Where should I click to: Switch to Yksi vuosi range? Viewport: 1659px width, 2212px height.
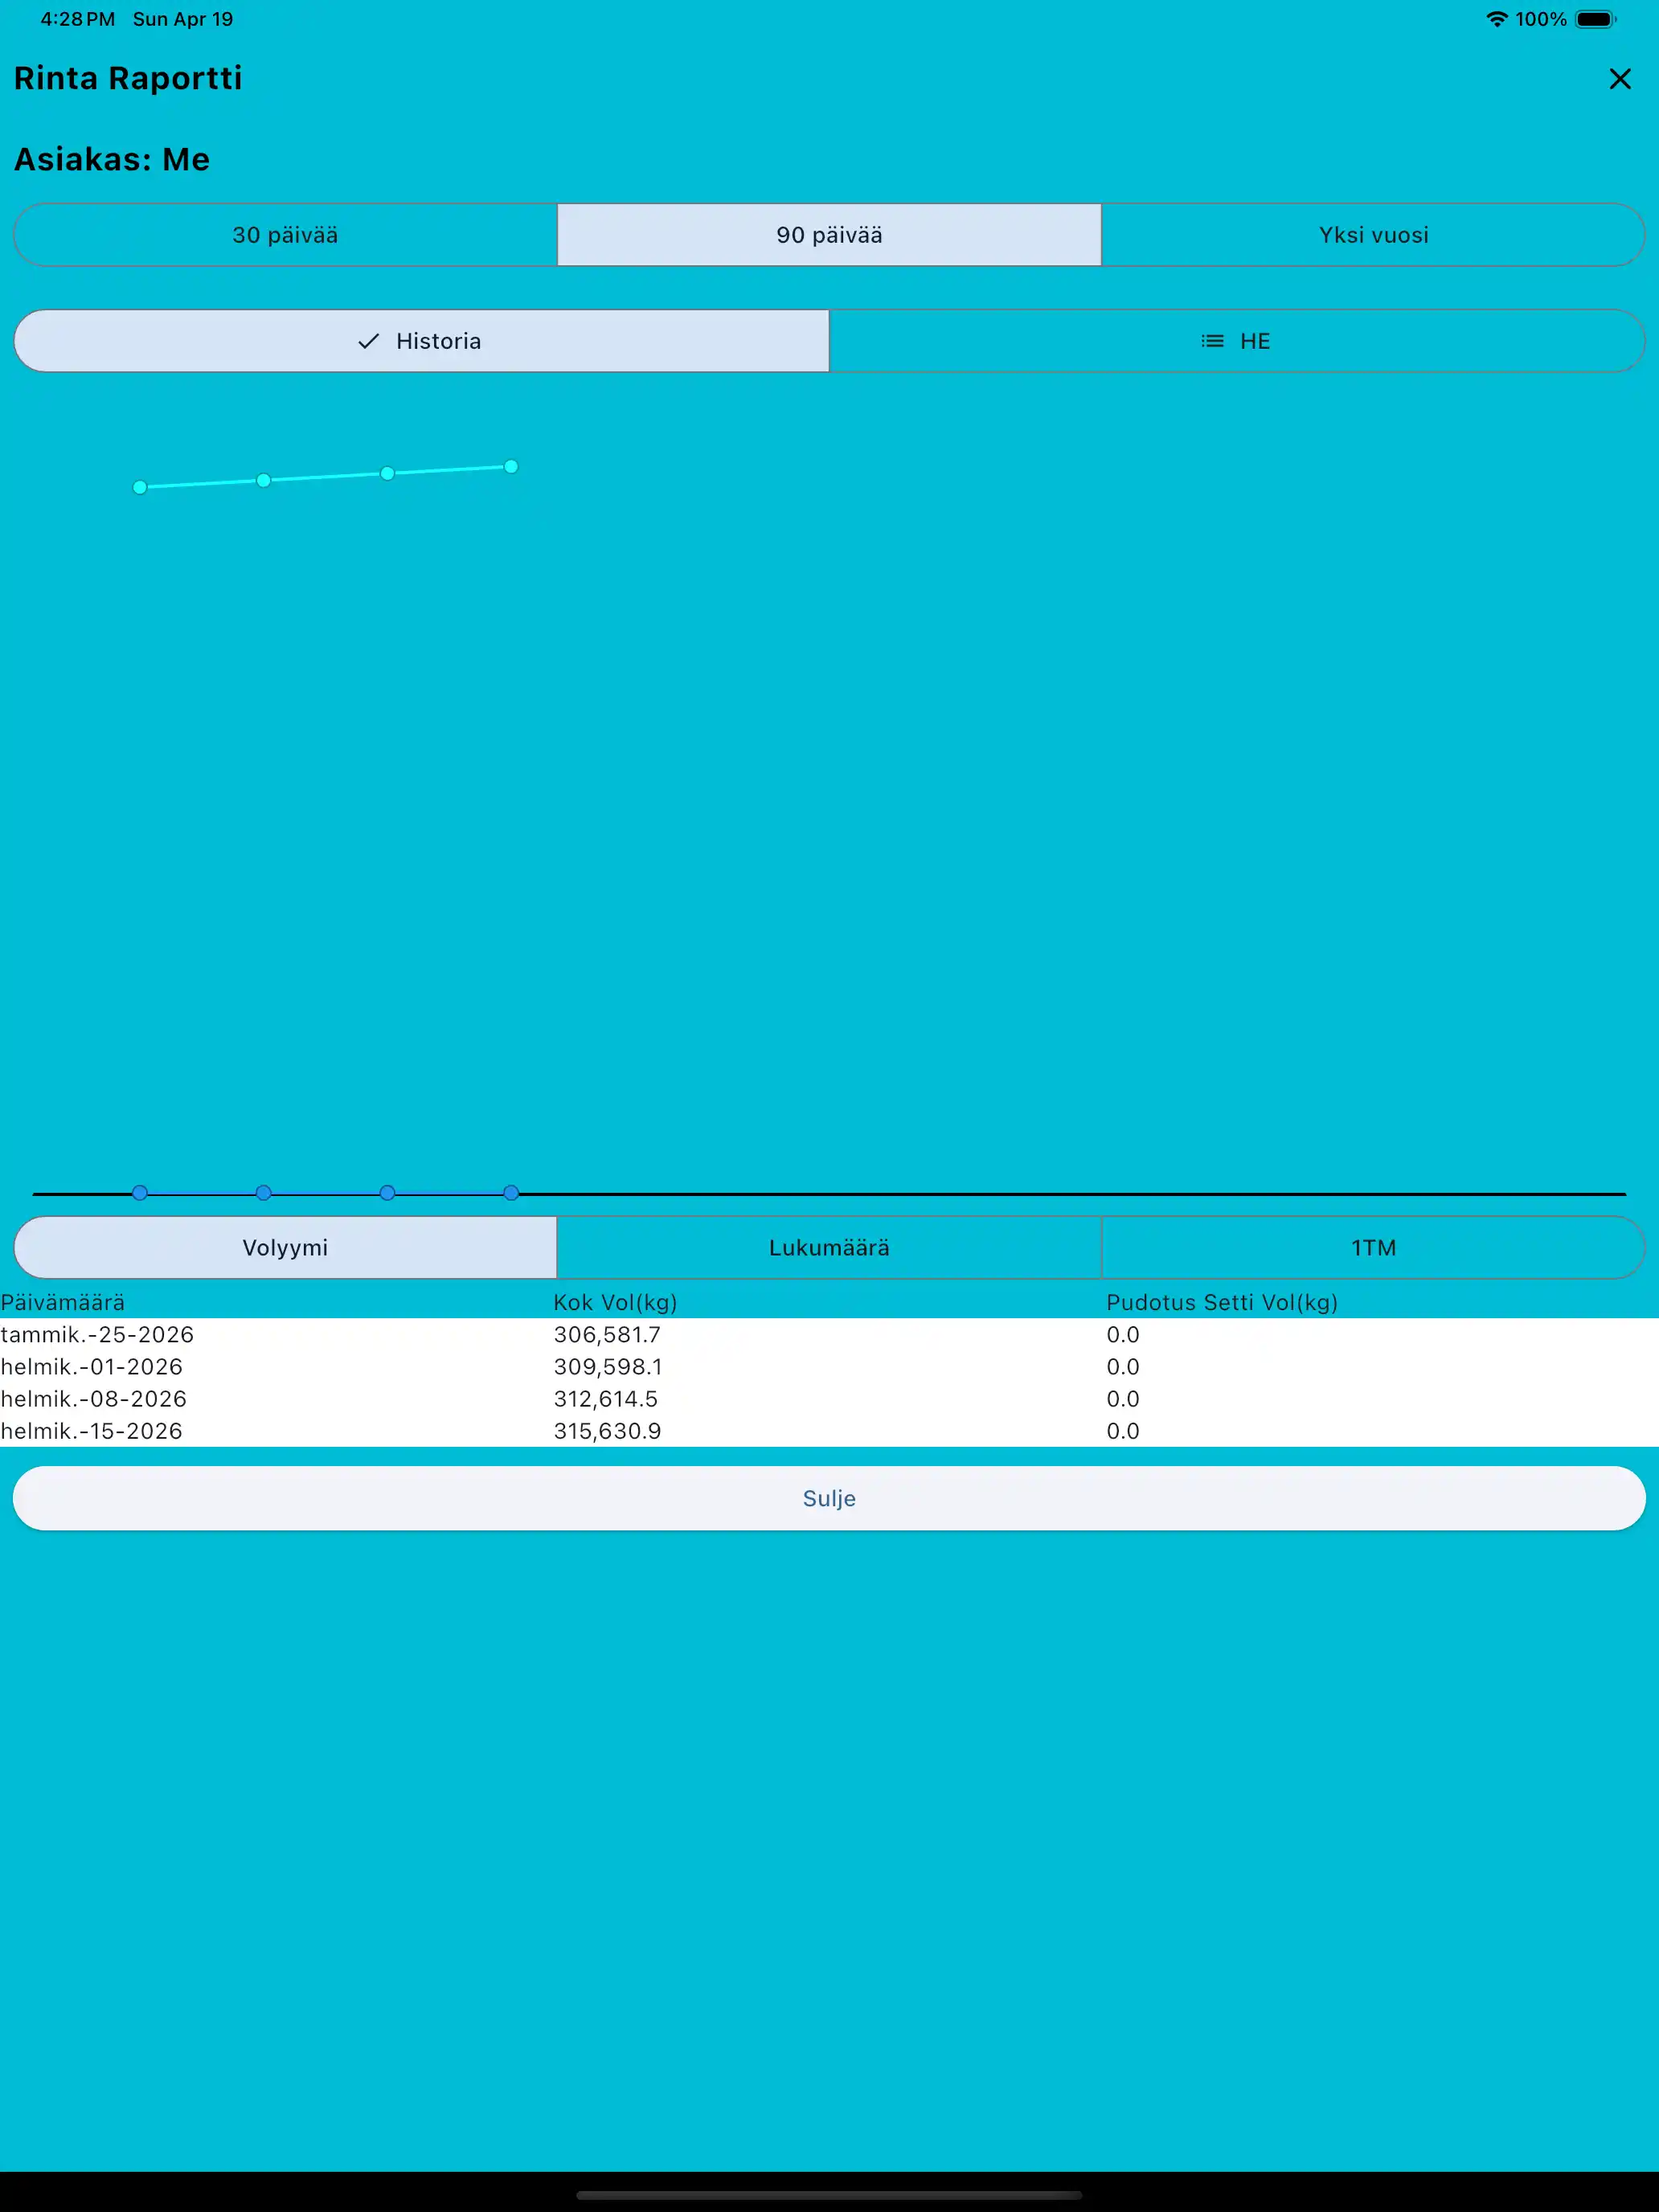(1372, 235)
